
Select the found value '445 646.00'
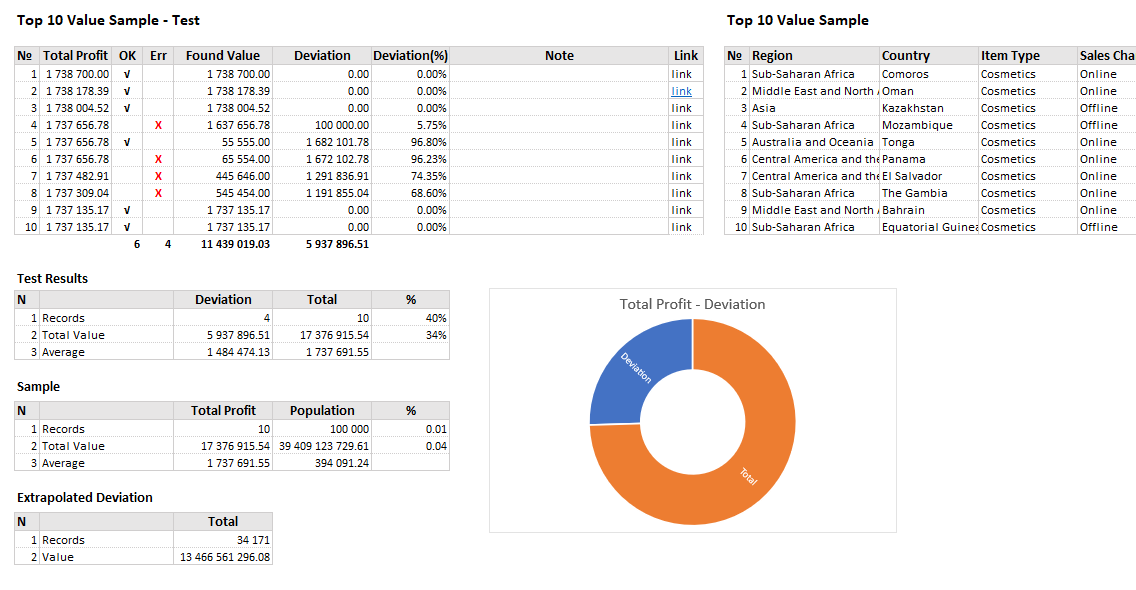tap(222, 176)
